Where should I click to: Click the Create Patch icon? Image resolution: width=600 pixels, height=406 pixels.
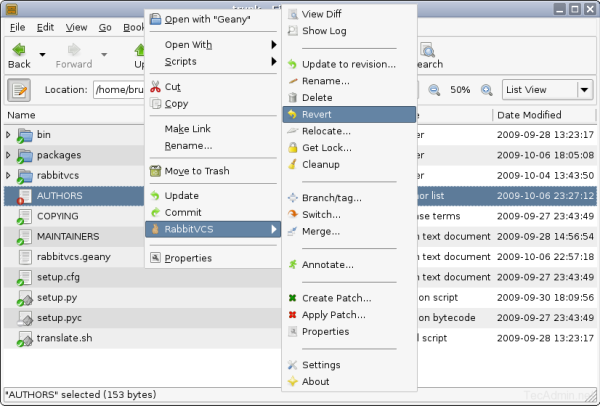tap(293, 298)
